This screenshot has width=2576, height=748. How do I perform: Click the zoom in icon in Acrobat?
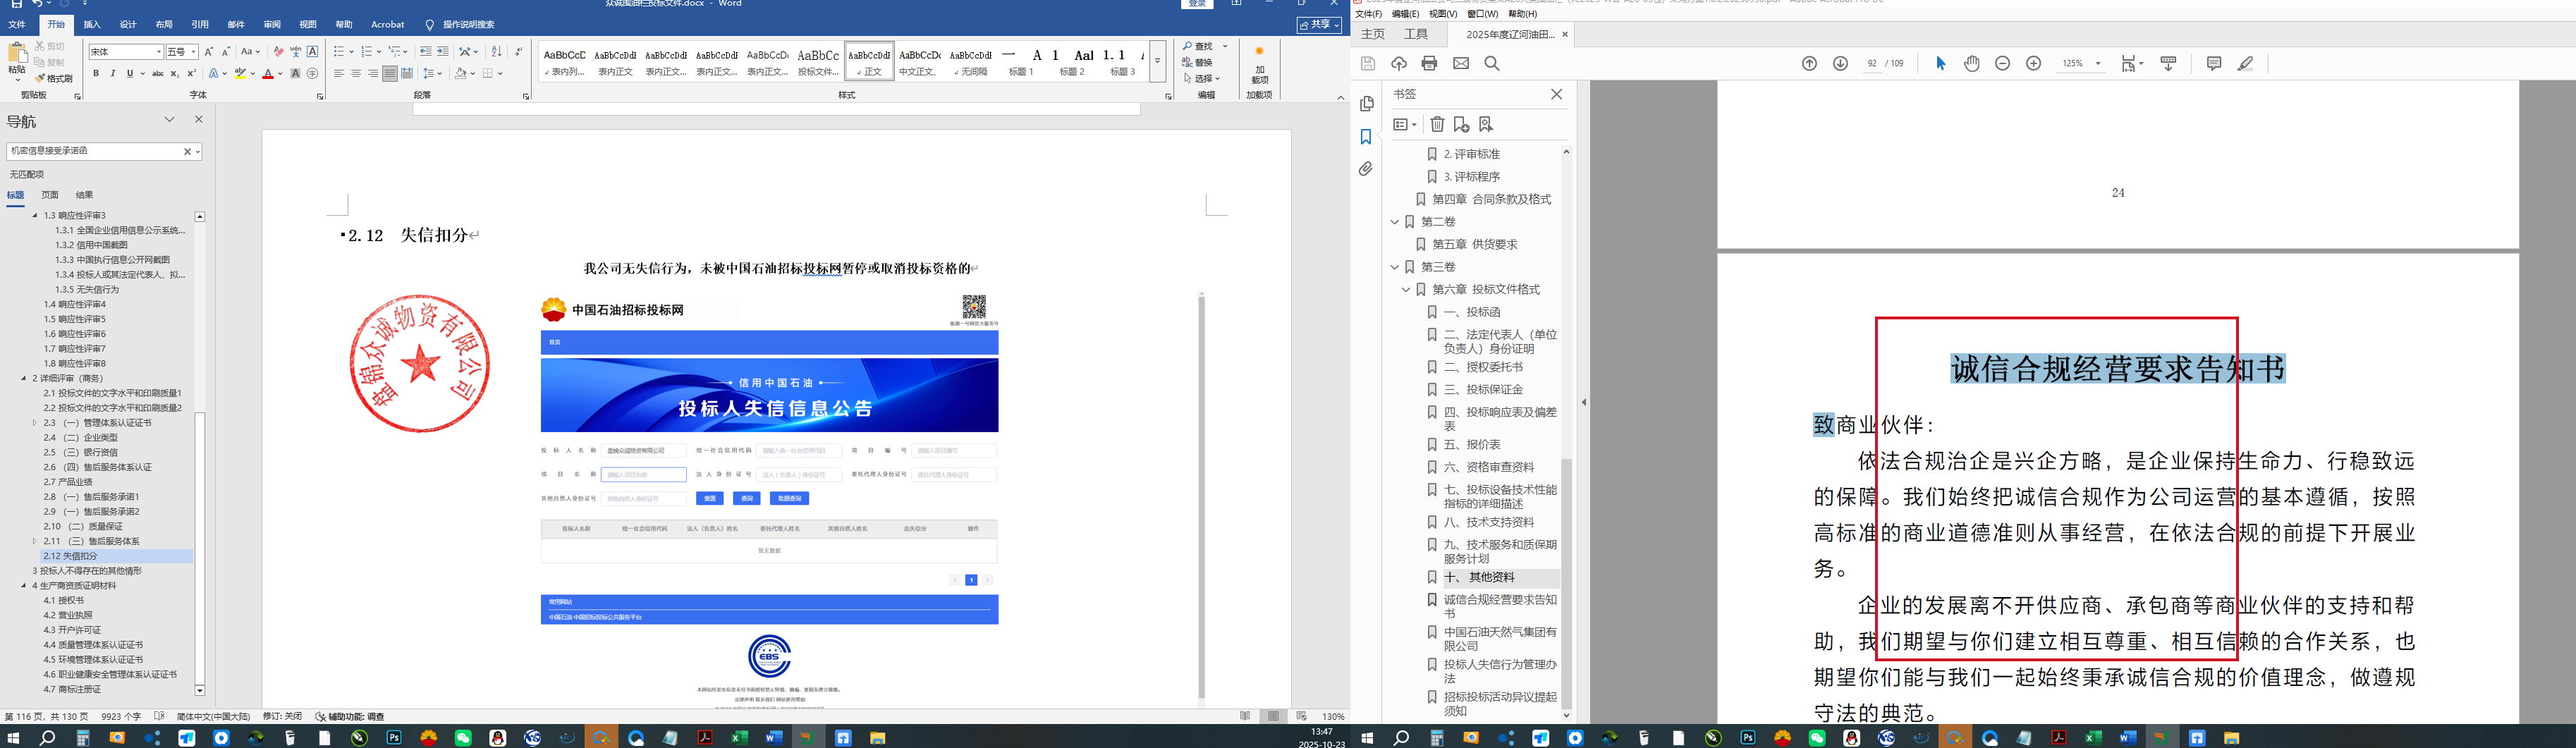2033,64
